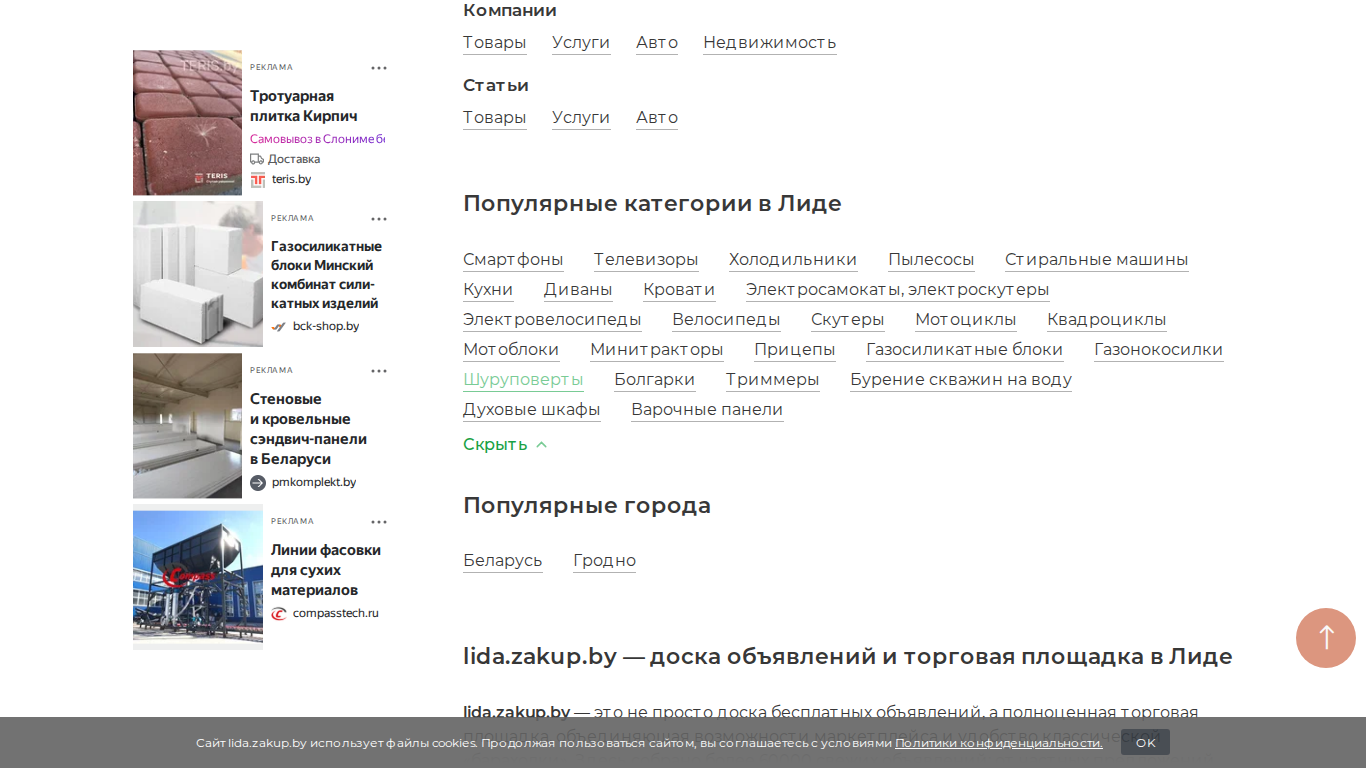Image resolution: width=1366 pixels, height=768 pixels.
Task: Open Холодильники category
Action: click(793, 260)
